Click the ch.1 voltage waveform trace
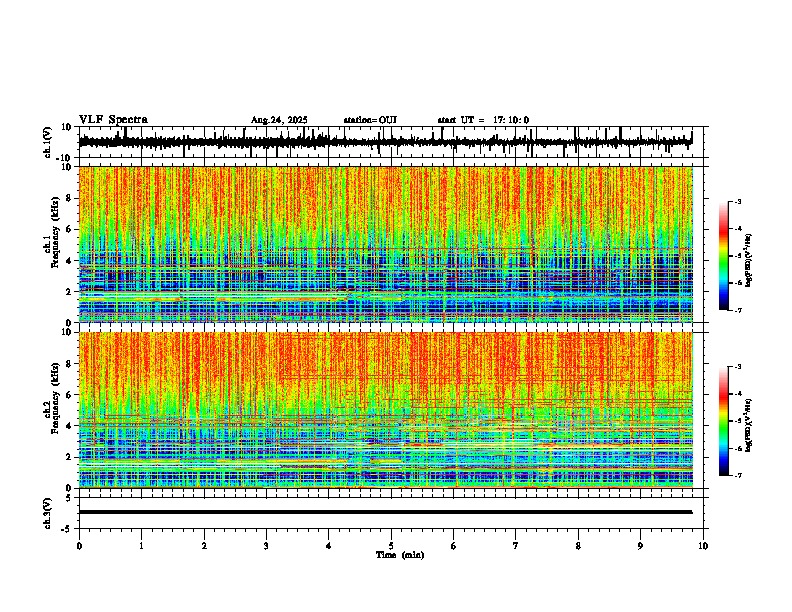Image resolution: width=792 pixels, height=612 pixels. pyautogui.click(x=385, y=142)
